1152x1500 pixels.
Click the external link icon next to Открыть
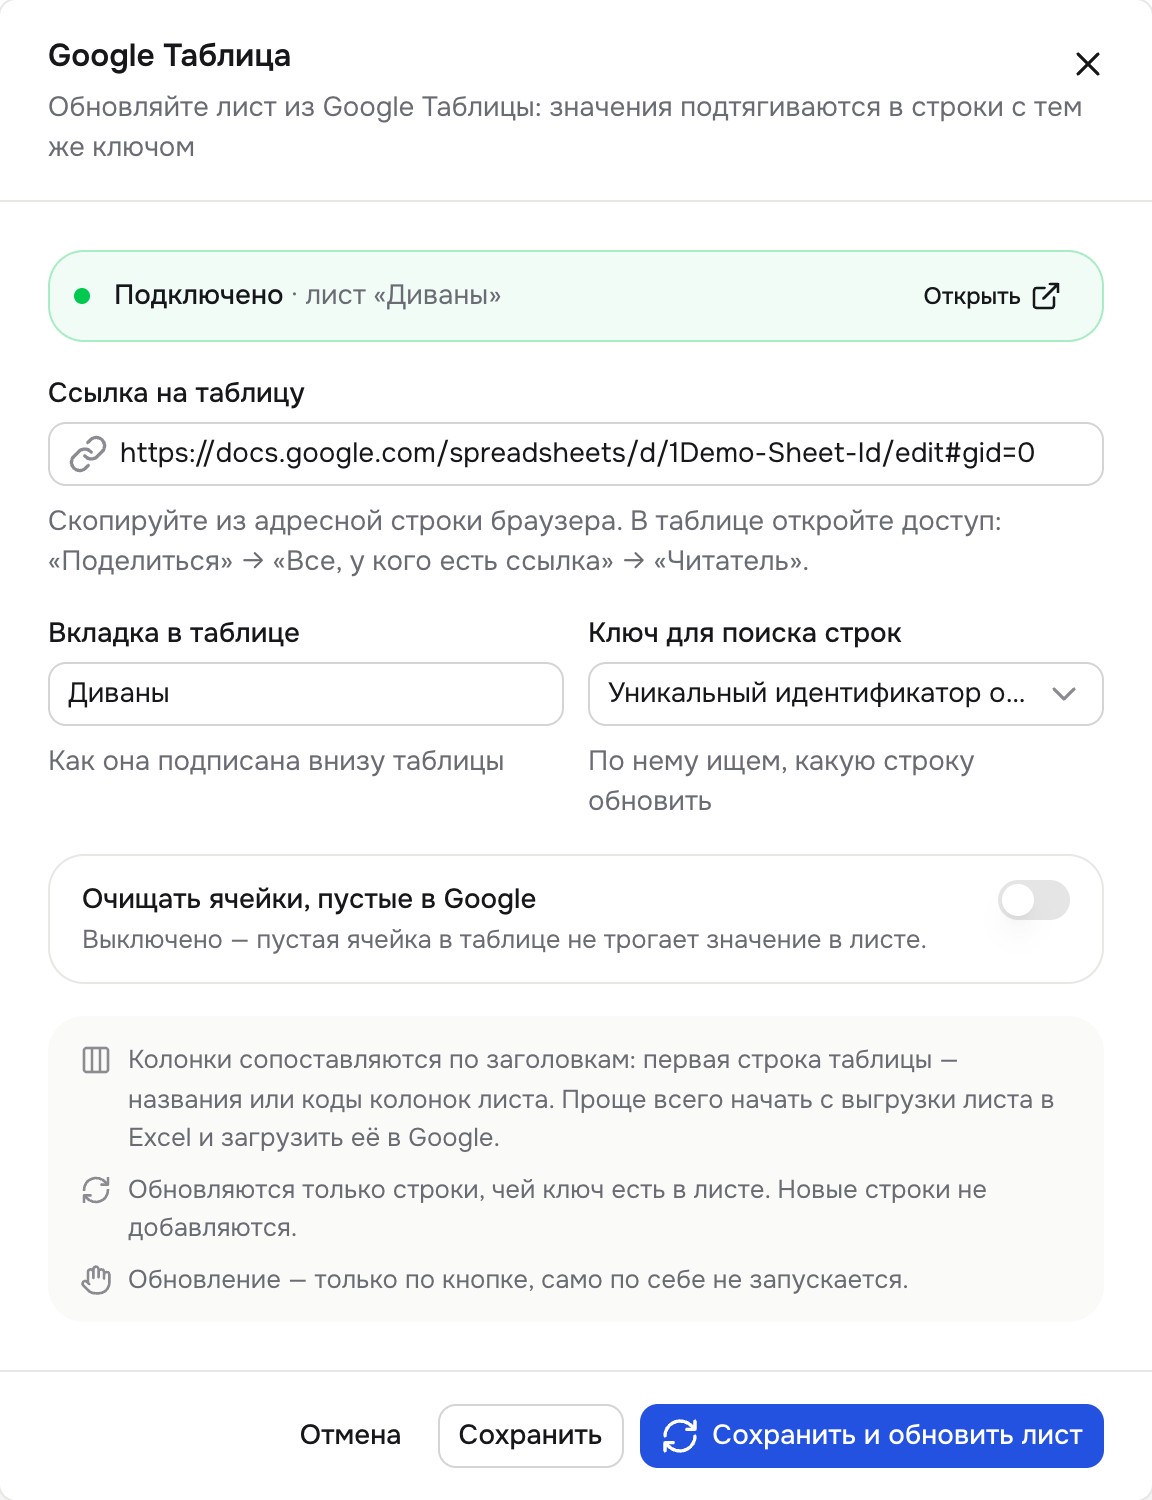1045,296
